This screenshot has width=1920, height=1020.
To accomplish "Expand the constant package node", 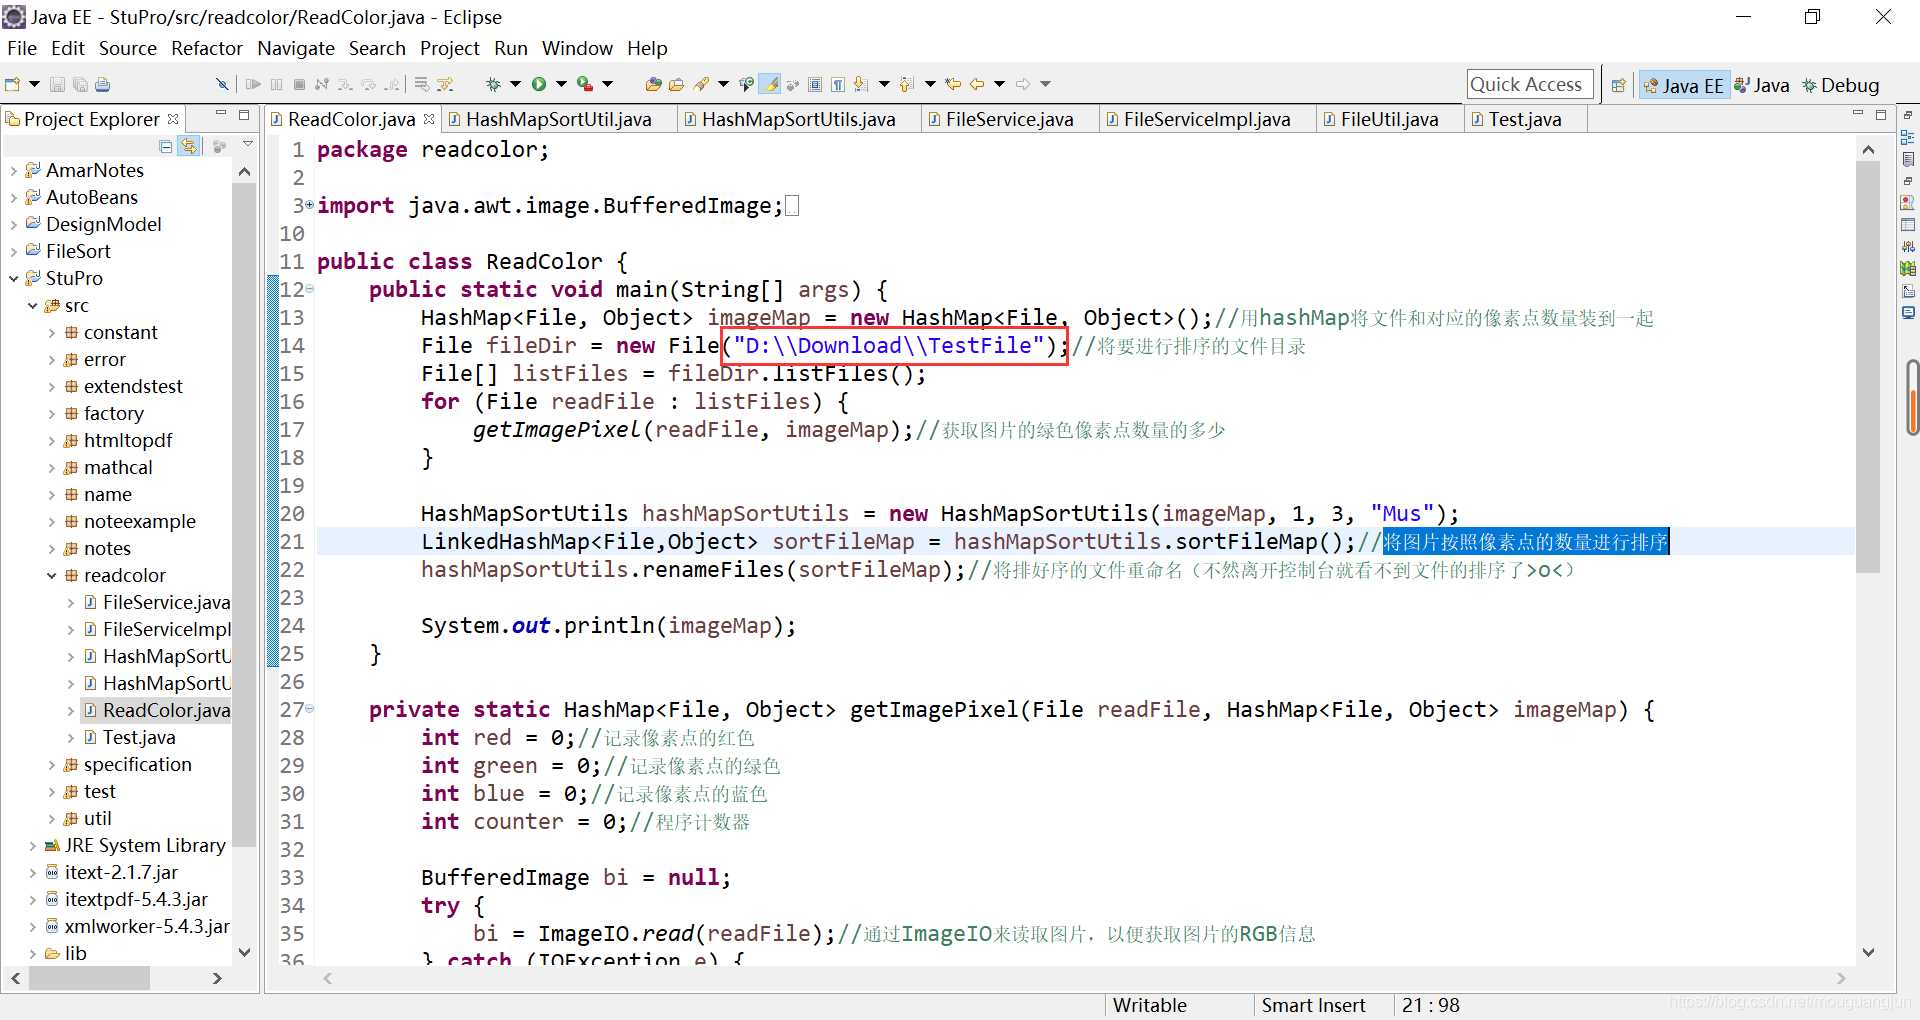I will (x=52, y=333).
